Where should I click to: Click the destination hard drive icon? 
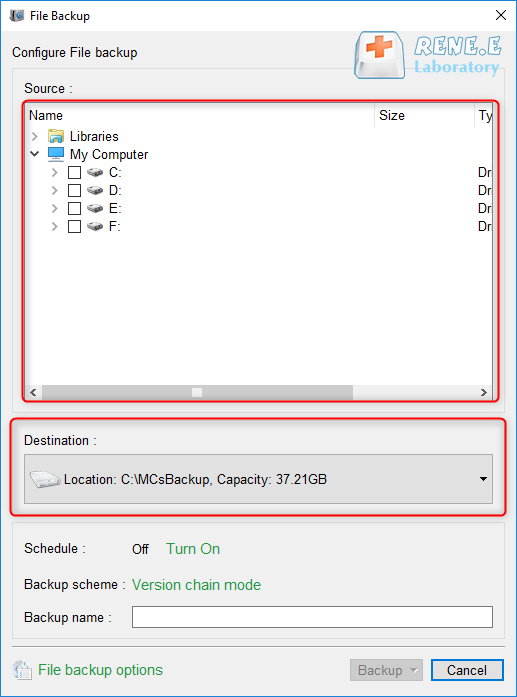point(45,479)
